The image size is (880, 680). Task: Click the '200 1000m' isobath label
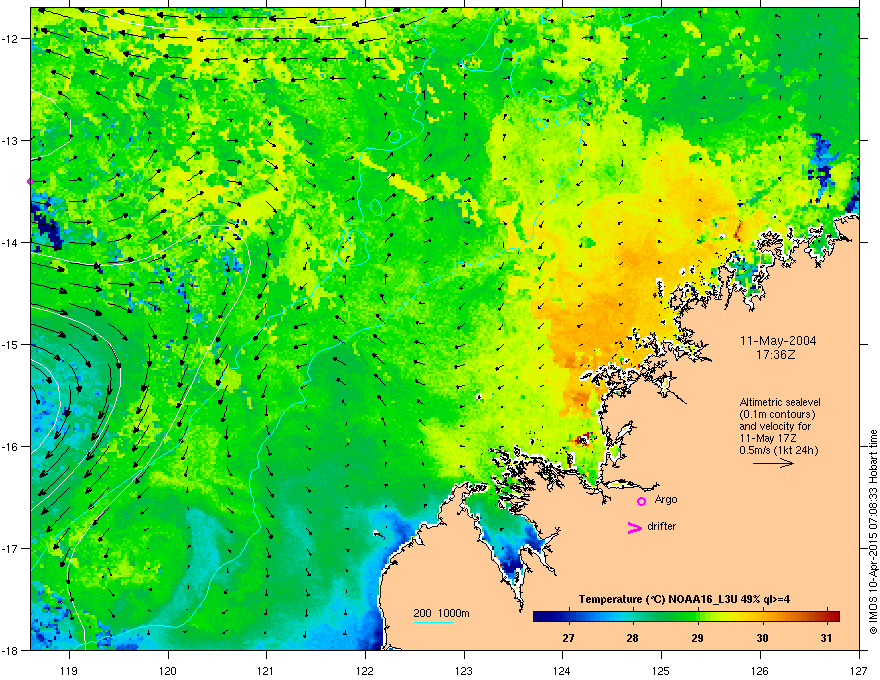coord(441,613)
